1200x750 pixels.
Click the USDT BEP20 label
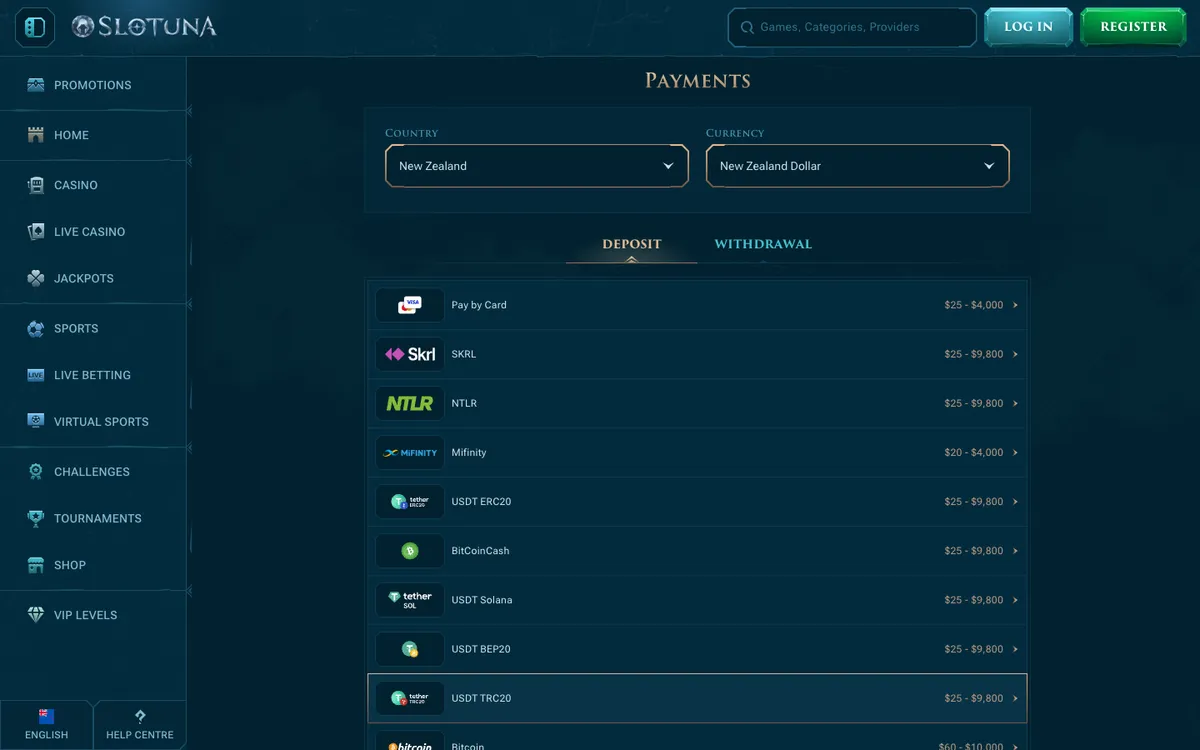coord(481,649)
